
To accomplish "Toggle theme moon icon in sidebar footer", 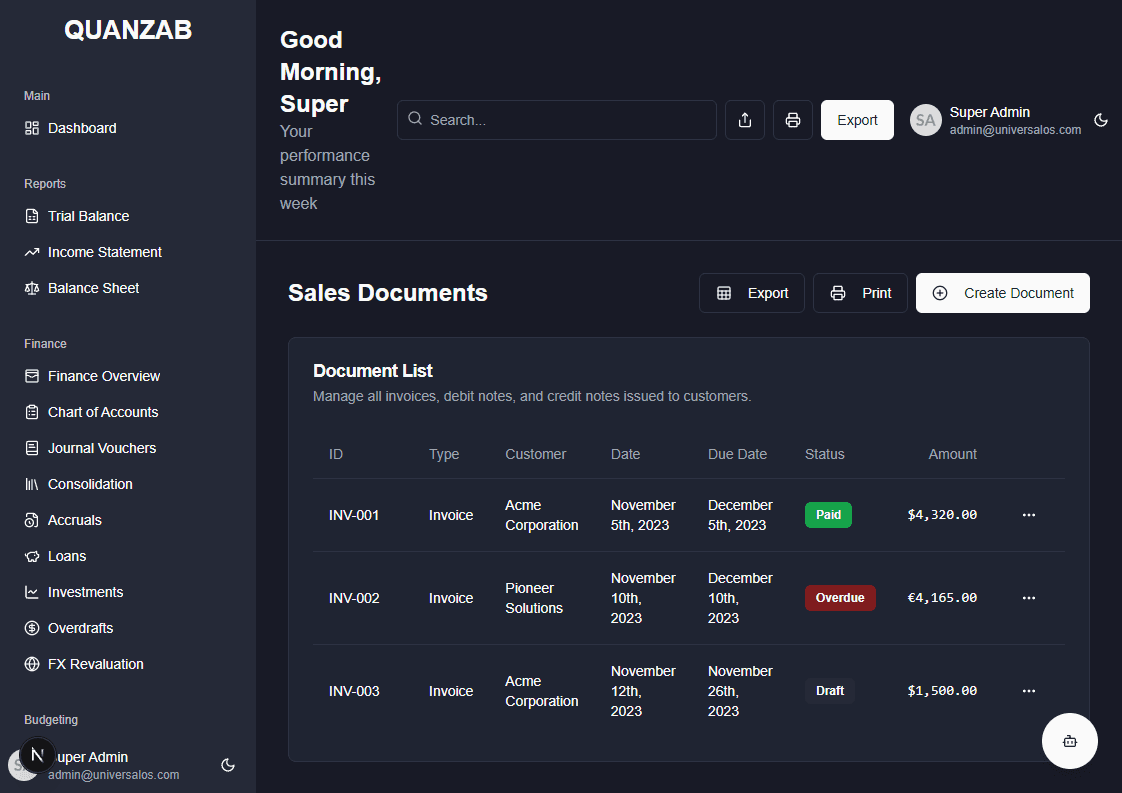I will point(228,765).
